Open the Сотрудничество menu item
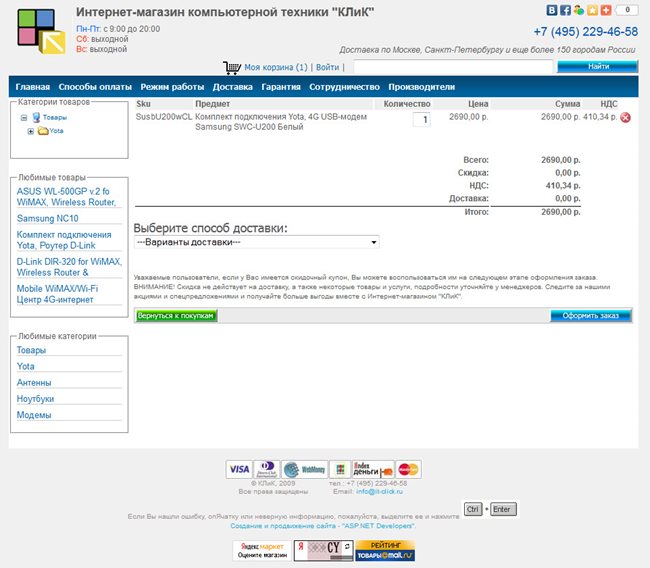 pos(344,87)
